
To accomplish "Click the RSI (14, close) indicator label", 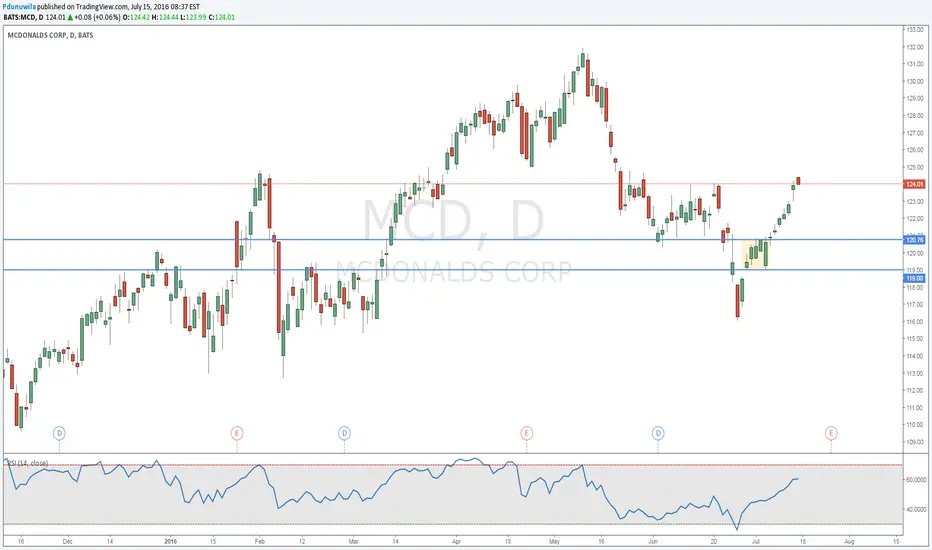I will point(27,463).
